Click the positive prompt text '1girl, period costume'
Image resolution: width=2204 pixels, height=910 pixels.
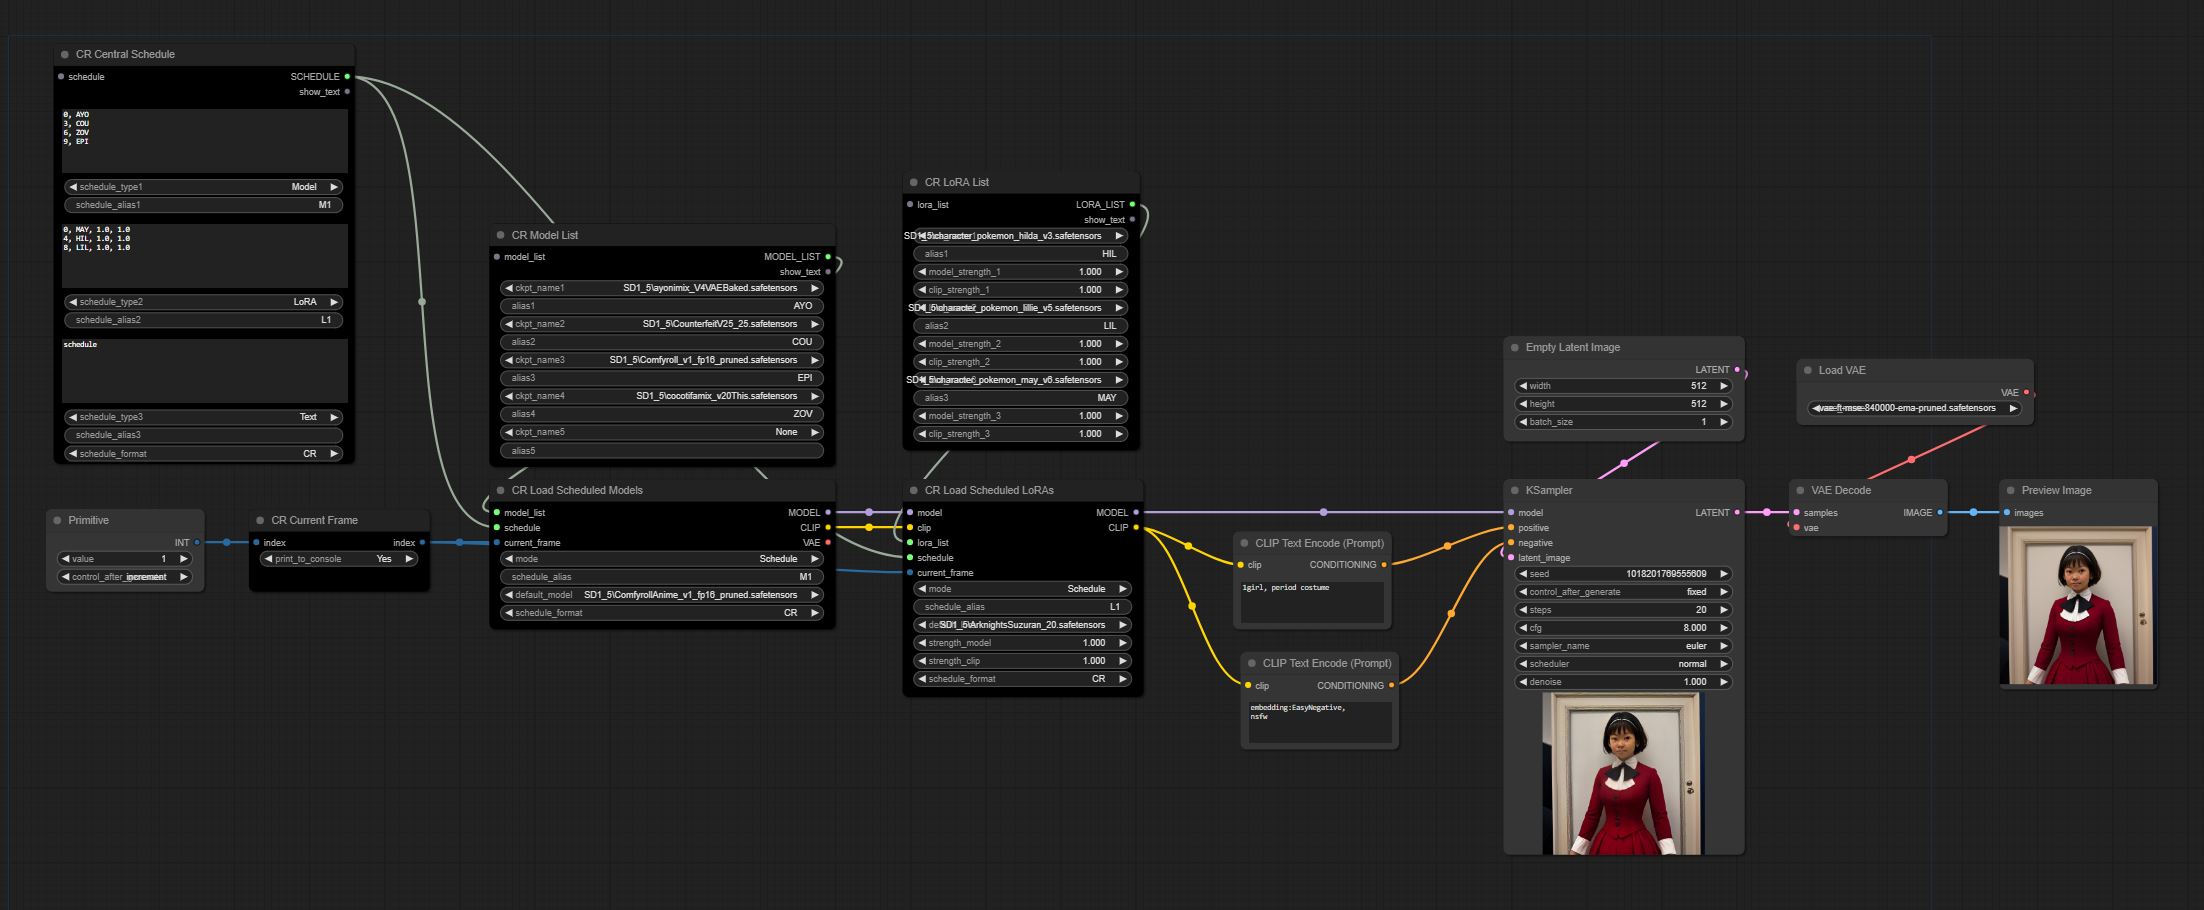[x=1285, y=588]
